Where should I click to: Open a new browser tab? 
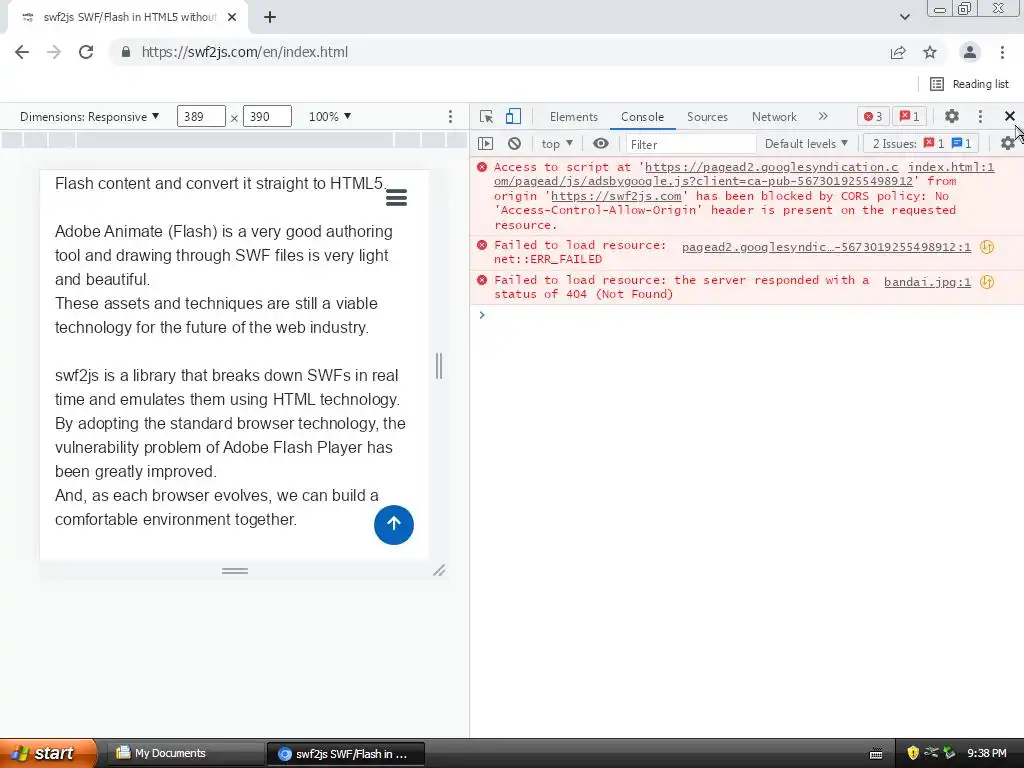point(270,18)
